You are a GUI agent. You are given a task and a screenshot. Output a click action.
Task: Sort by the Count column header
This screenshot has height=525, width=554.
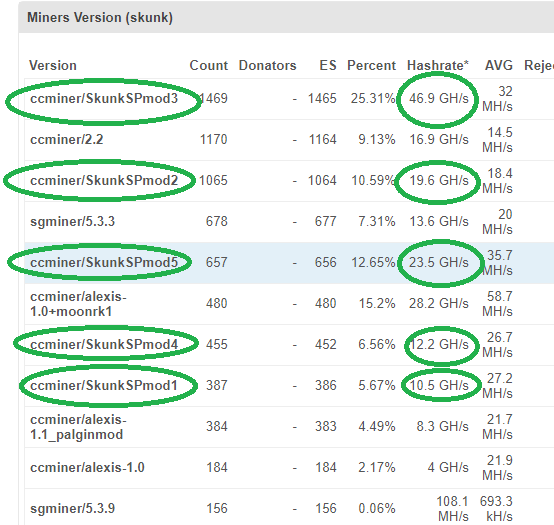click(x=208, y=65)
